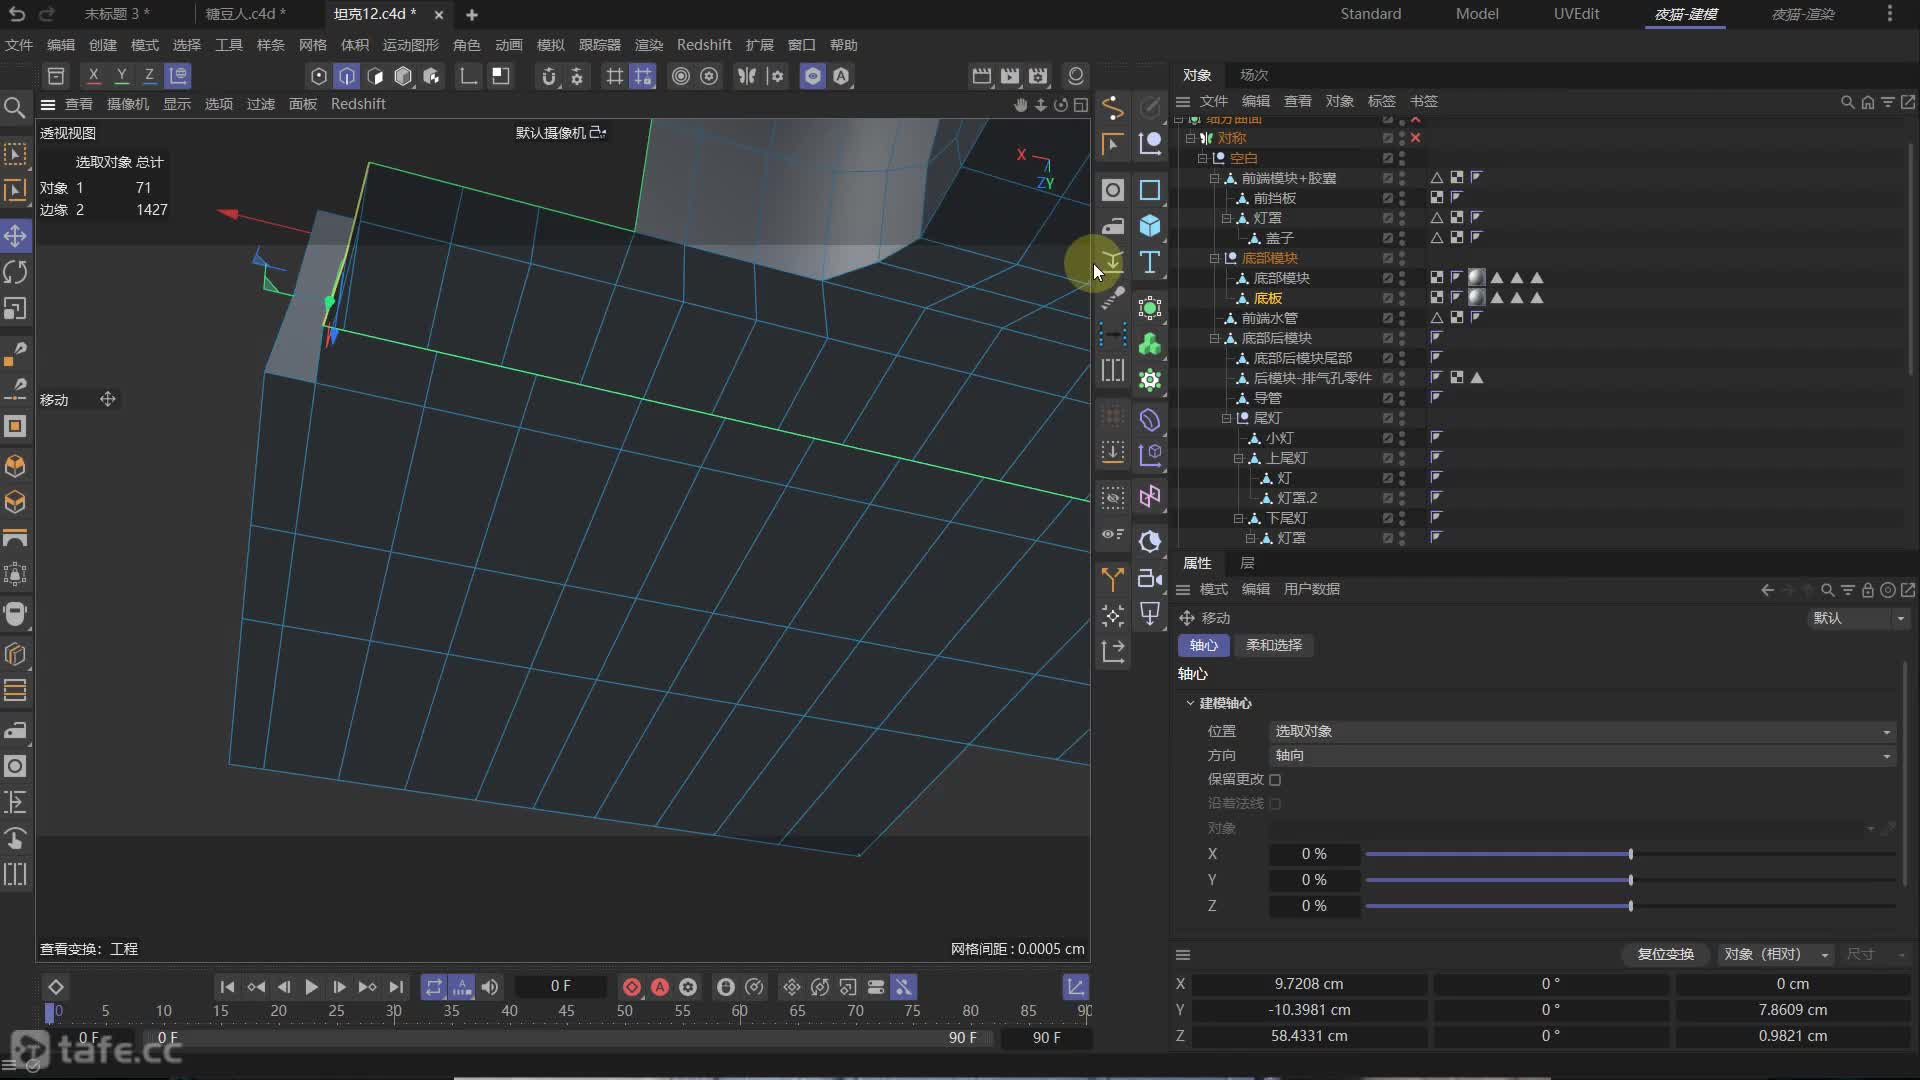Toggle visibility dots for 底板 object
The height and width of the screenshot is (1080, 1920).
(x=1402, y=298)
